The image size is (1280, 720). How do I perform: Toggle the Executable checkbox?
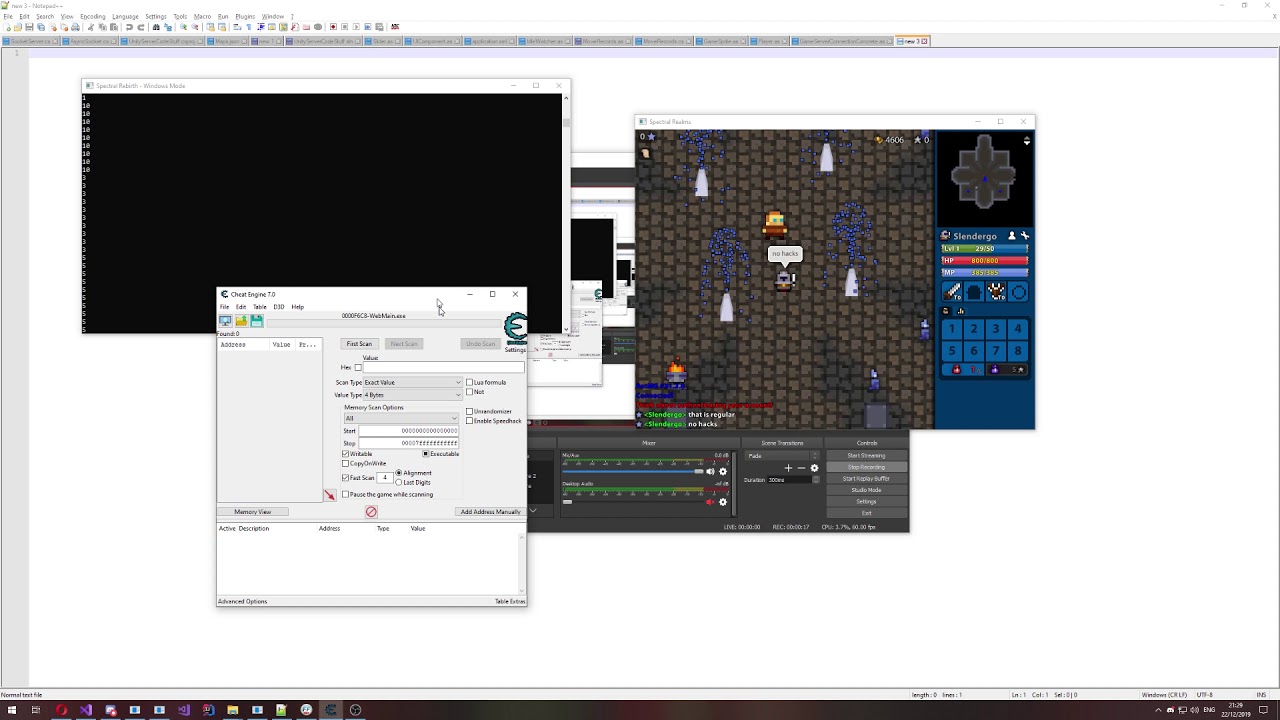click(425, 454)
